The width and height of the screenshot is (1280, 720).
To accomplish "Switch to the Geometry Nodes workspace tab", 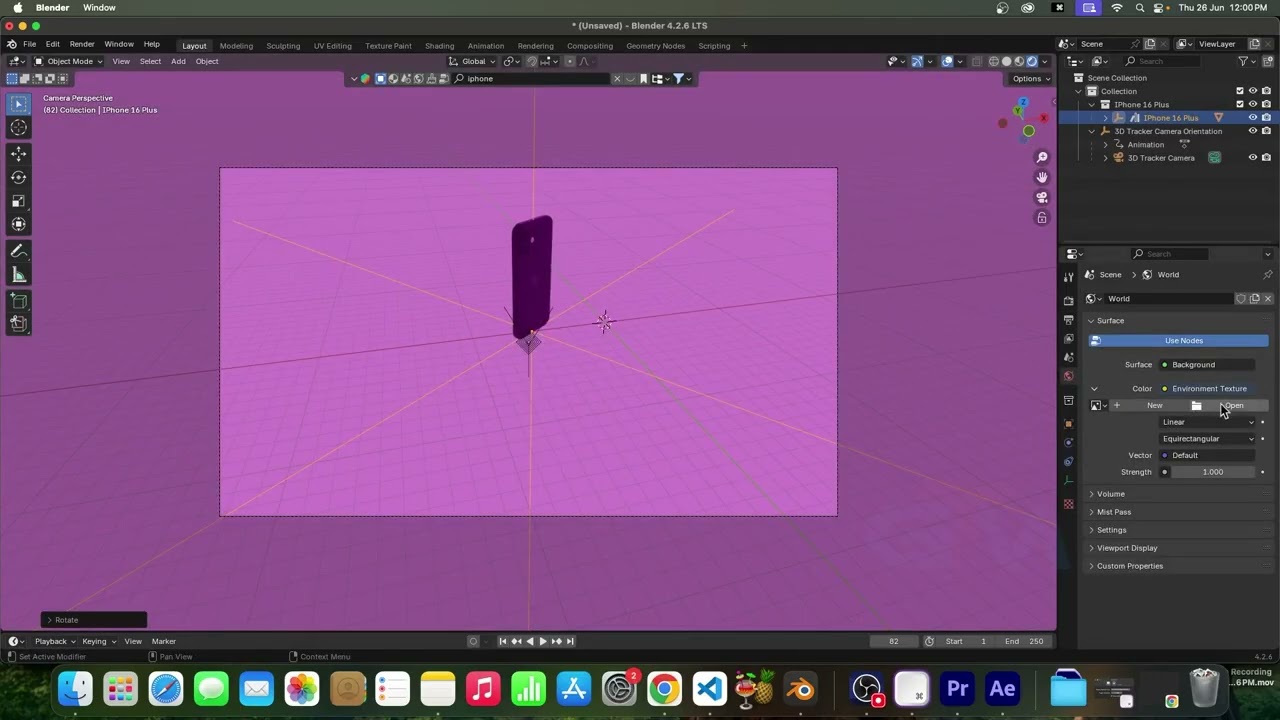I will click(655, 46).
